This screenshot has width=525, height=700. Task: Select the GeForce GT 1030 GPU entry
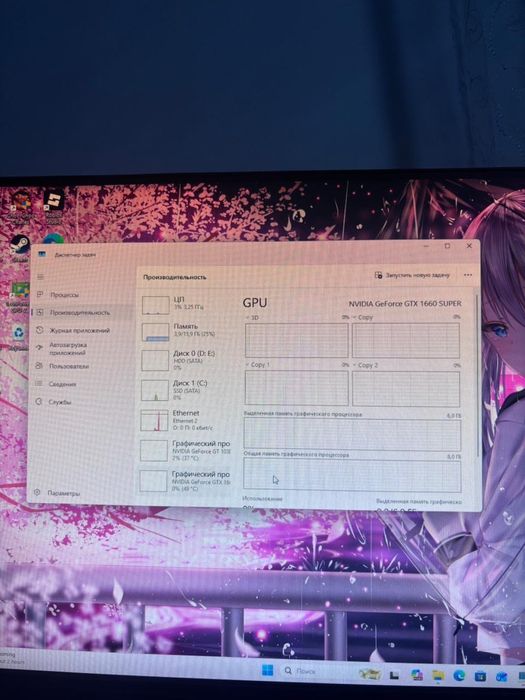coord(186,450)
